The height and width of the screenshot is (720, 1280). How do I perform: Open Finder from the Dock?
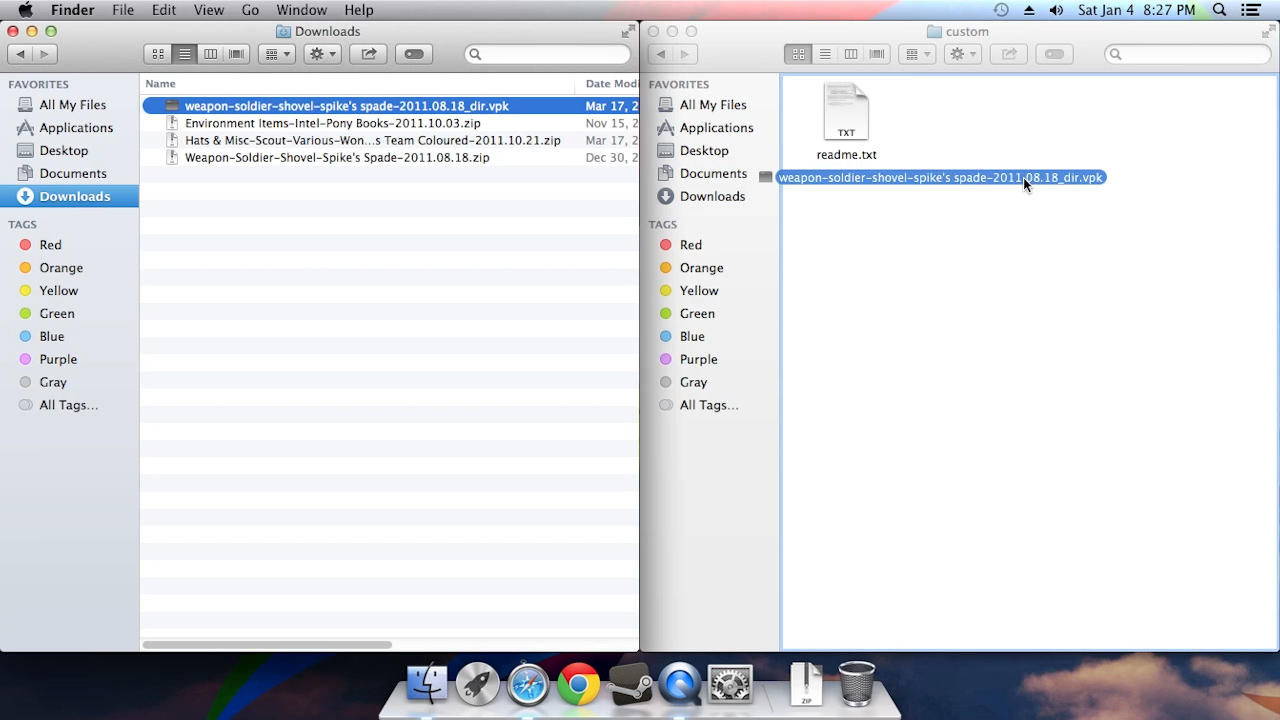tap(427, 684)
